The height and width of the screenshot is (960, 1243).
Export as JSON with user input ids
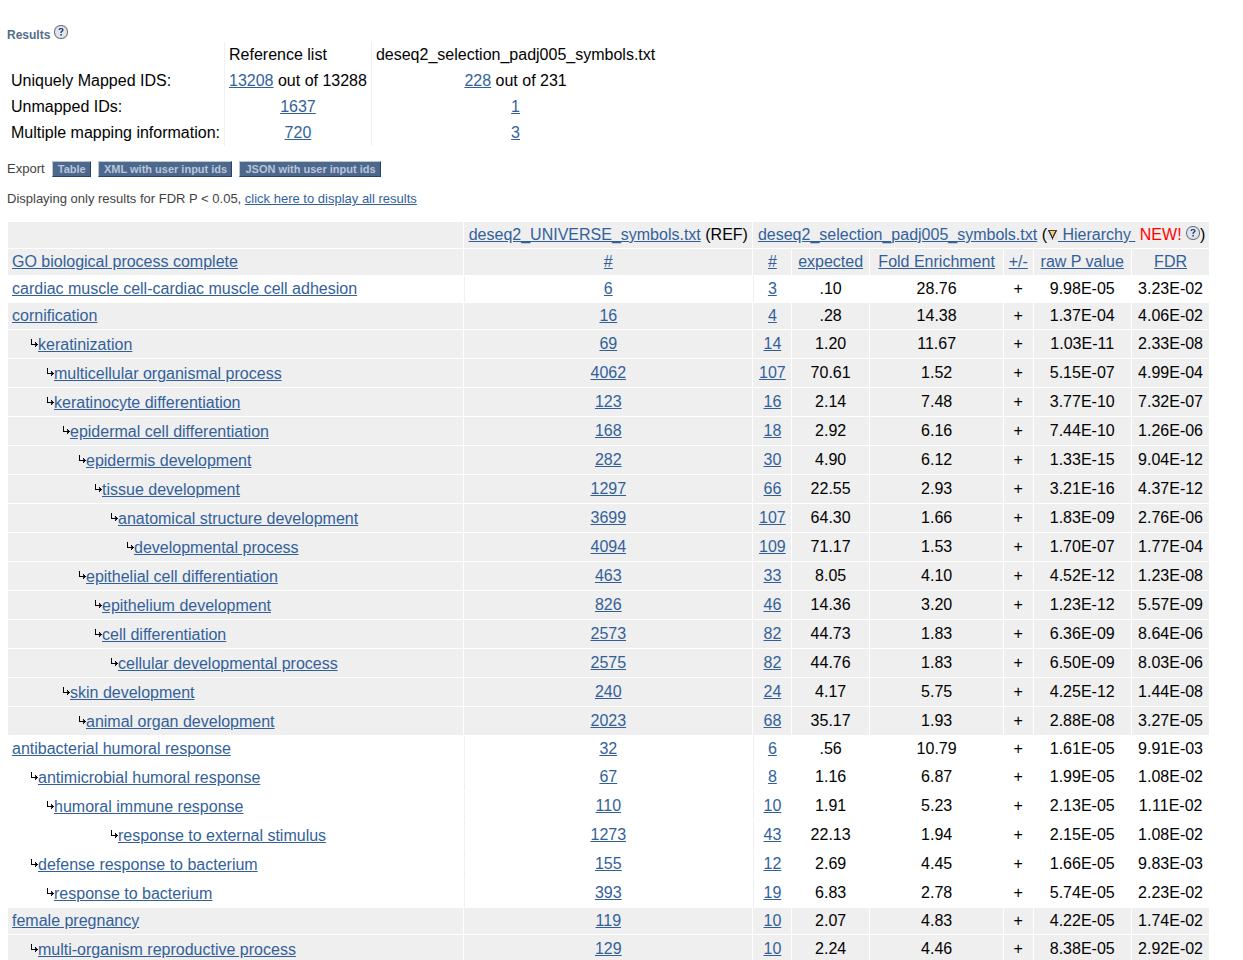(x=309, y=169)
